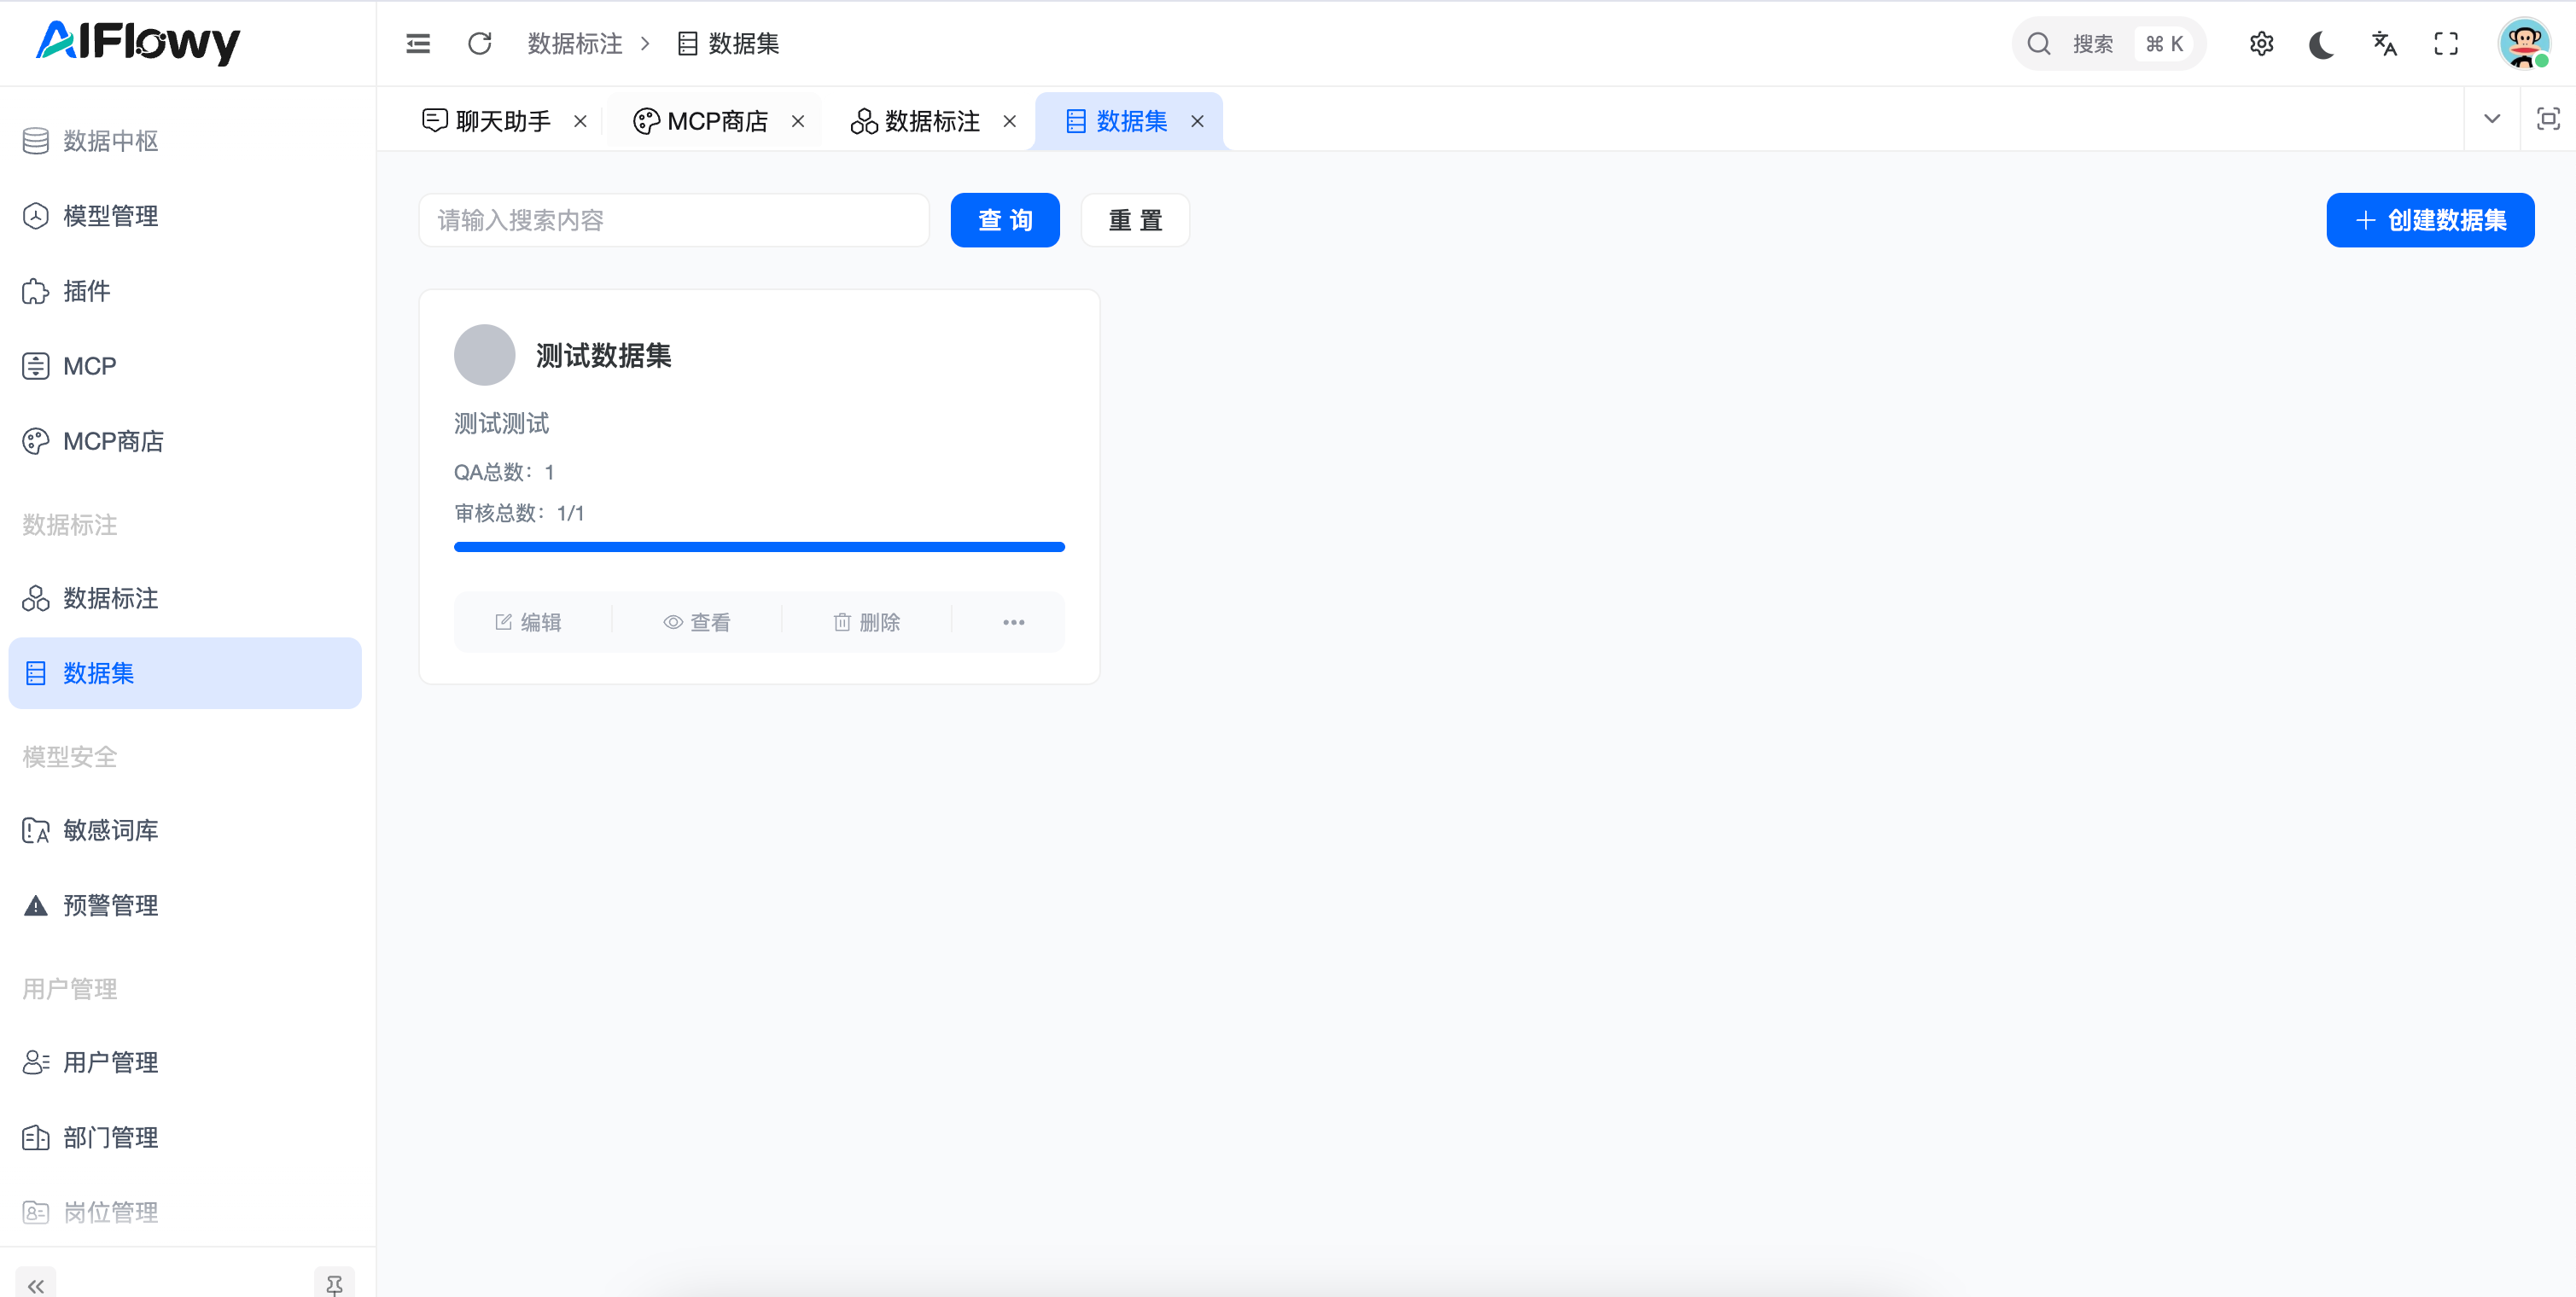
Task: Click the 查询 search button
Action: tap(1004, 220)
